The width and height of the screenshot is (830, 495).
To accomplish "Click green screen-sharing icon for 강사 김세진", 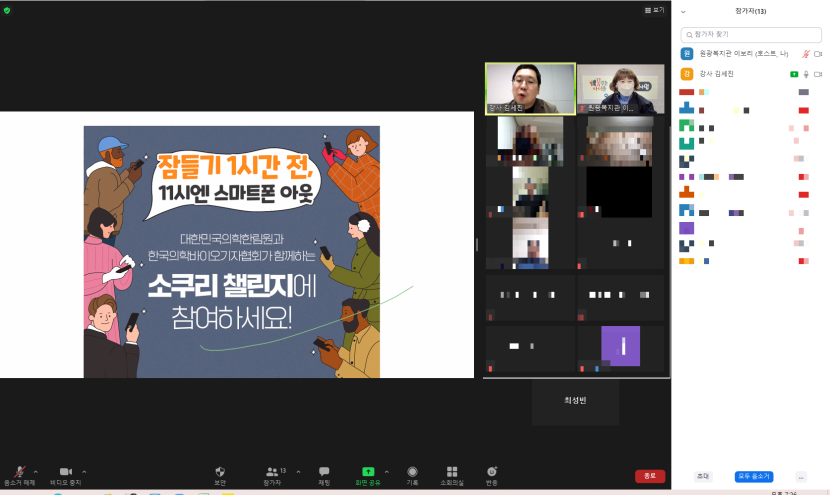I will click(x=794, y=74).
